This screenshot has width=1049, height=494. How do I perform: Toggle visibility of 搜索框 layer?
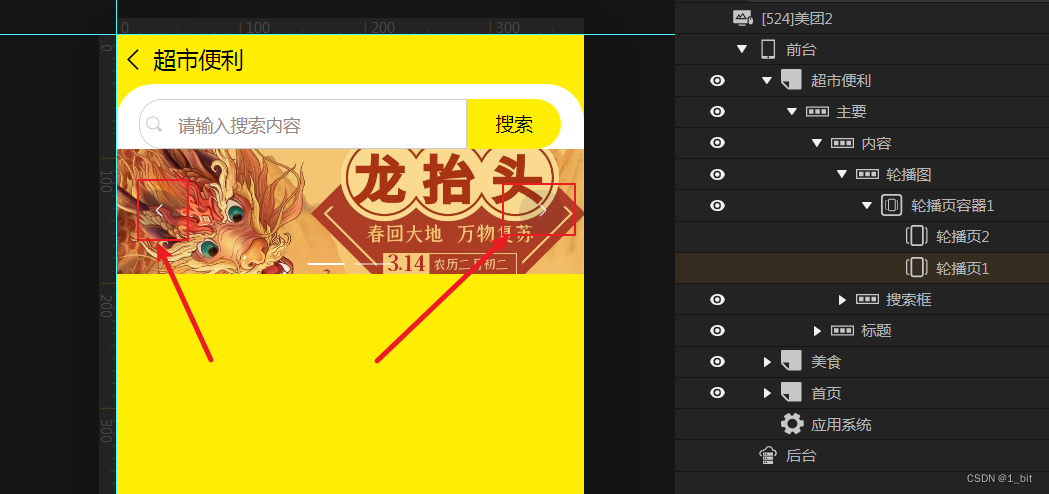pos(717,299)
